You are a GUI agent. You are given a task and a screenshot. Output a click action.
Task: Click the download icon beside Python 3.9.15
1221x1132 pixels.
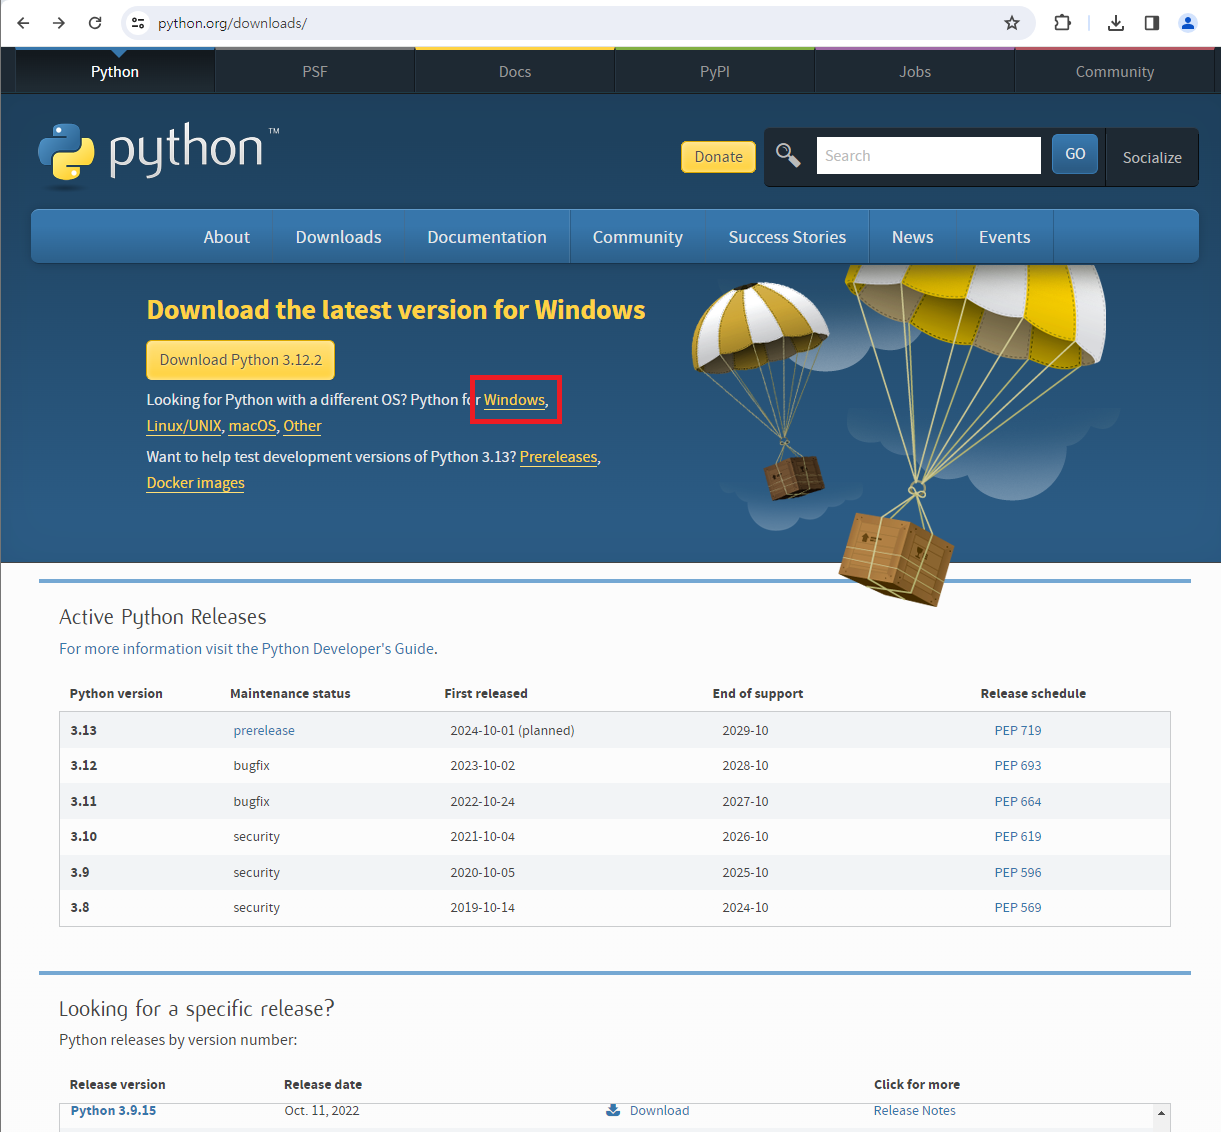pyautogui.click(x=613, y=1110)
